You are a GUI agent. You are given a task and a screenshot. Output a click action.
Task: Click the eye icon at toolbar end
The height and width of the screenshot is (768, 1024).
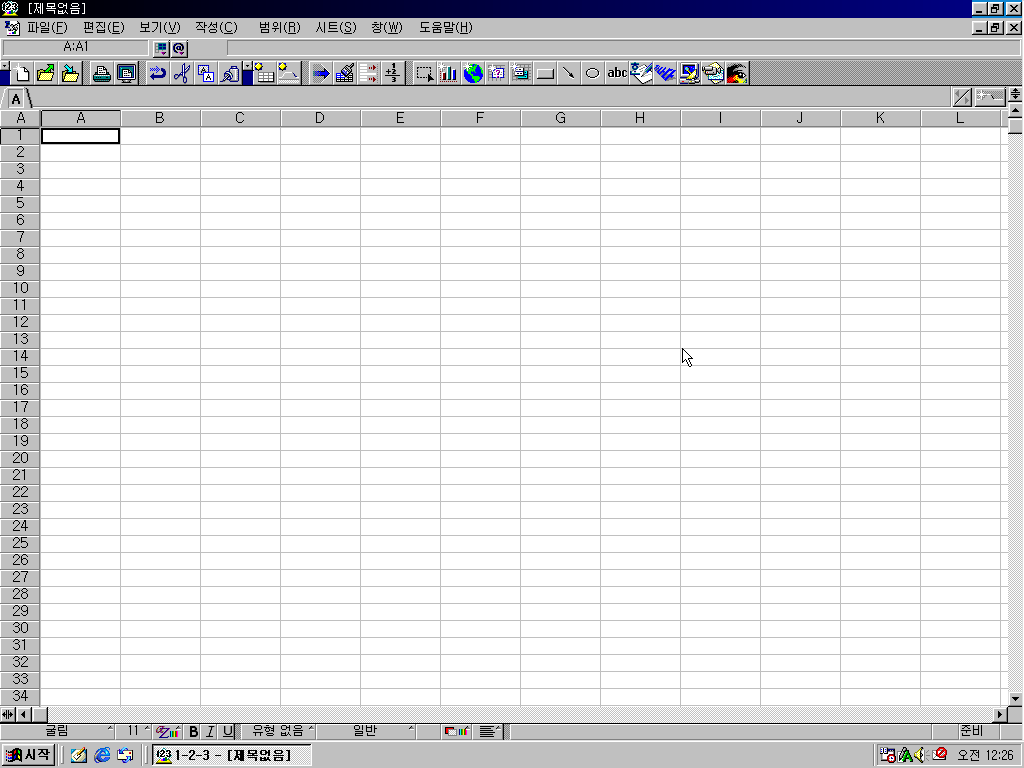click(x=737, y=73)
